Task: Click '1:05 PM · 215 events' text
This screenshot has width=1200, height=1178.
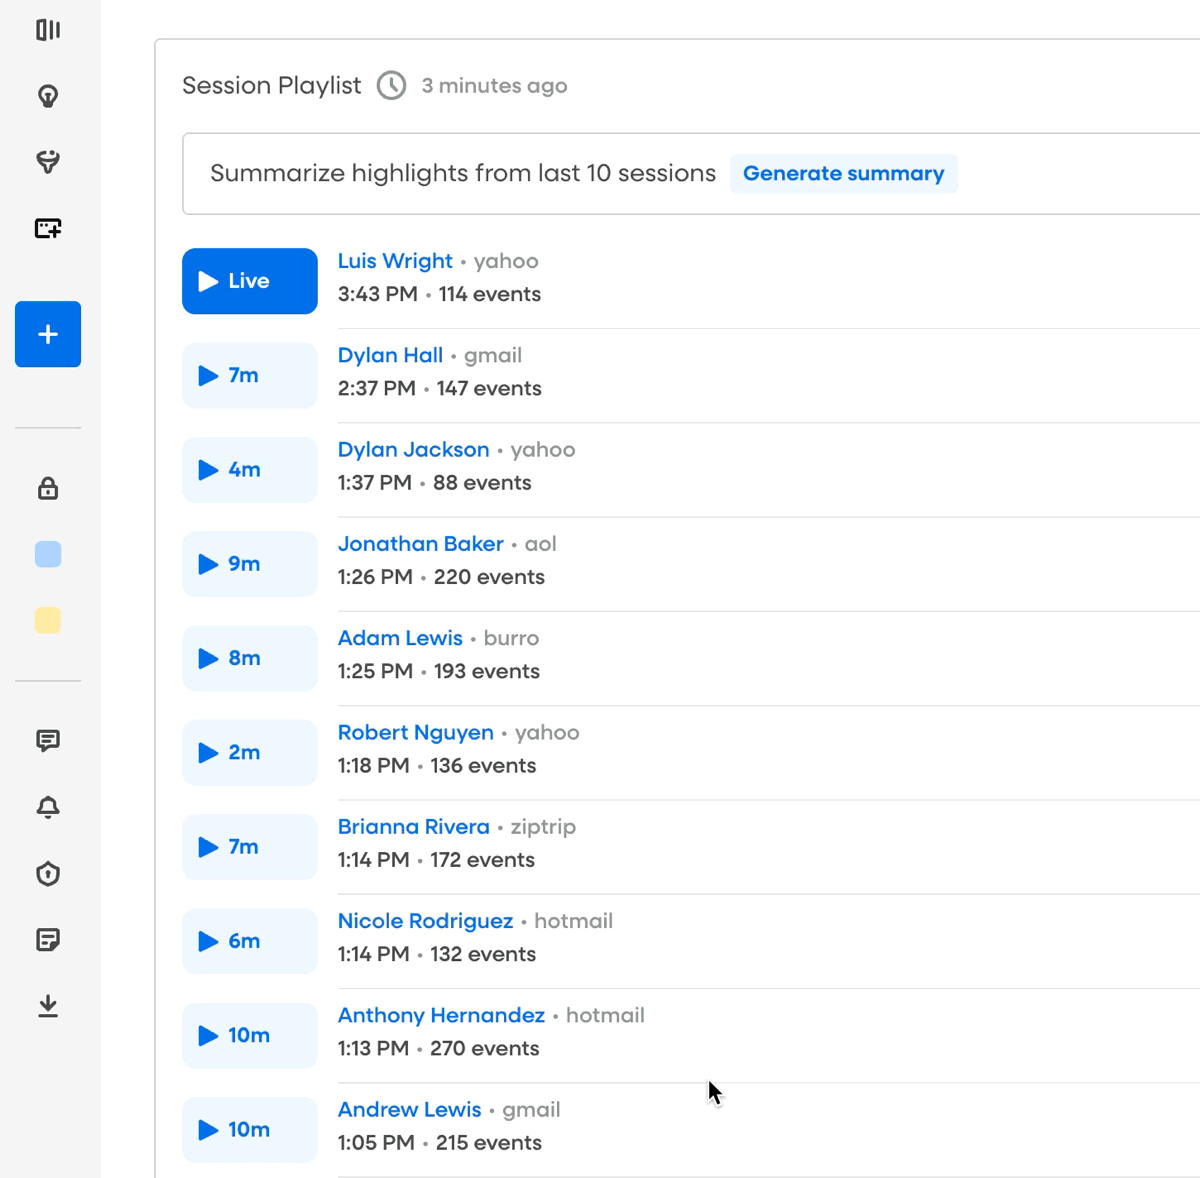Action: point(439,1143)
